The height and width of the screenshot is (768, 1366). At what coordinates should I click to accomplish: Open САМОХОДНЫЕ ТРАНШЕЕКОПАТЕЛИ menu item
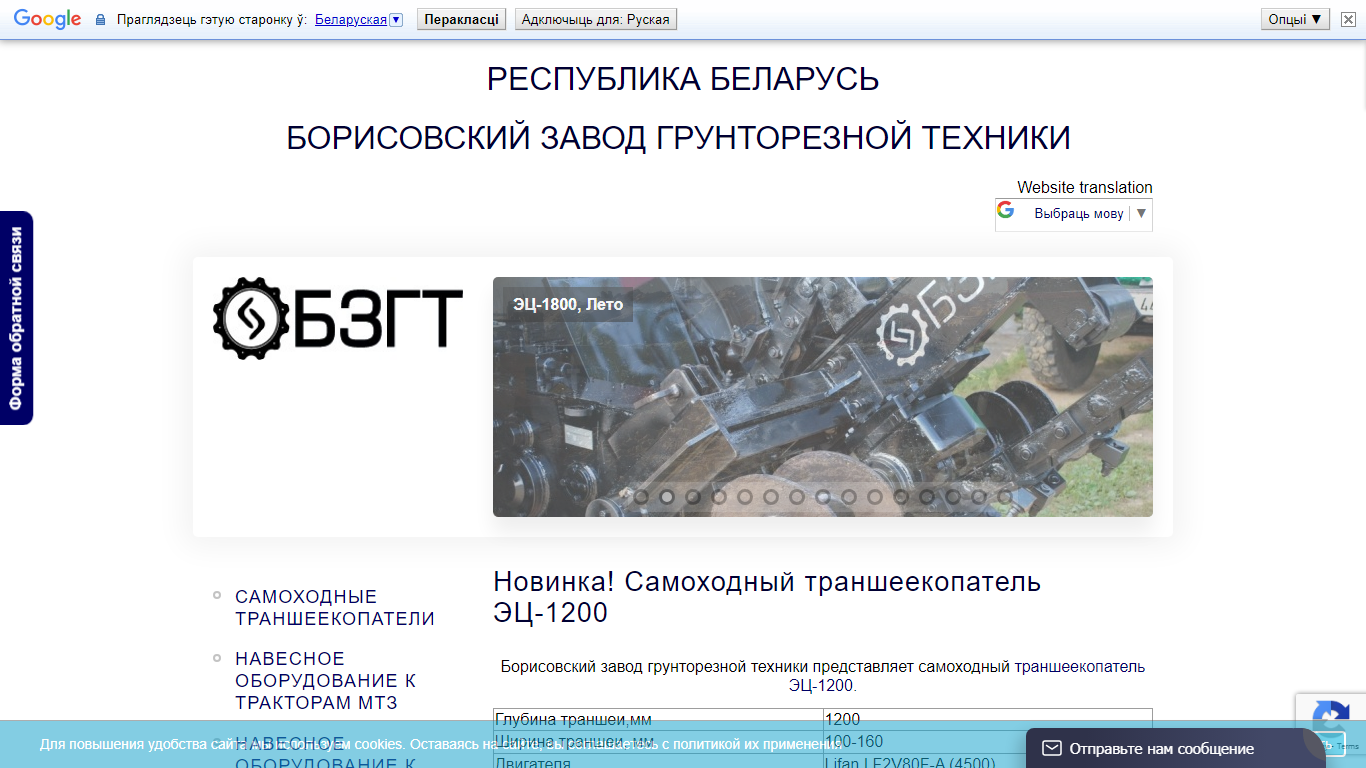point(335,608)
